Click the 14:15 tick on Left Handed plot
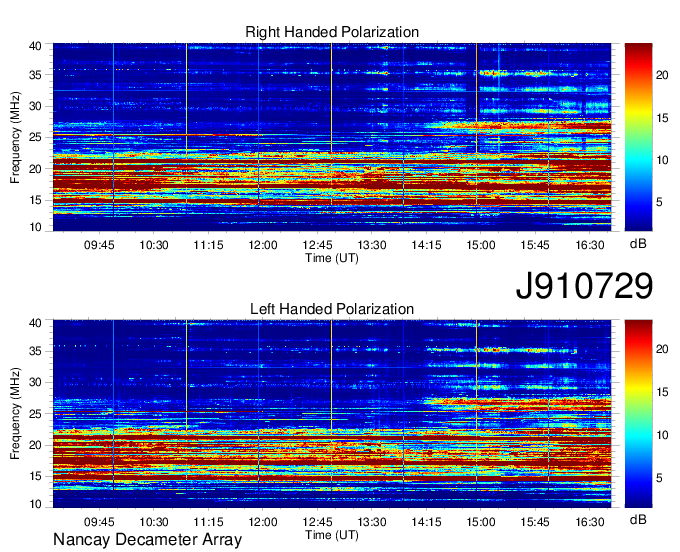The height and width of the screenshot is (552, 680). 426,522
